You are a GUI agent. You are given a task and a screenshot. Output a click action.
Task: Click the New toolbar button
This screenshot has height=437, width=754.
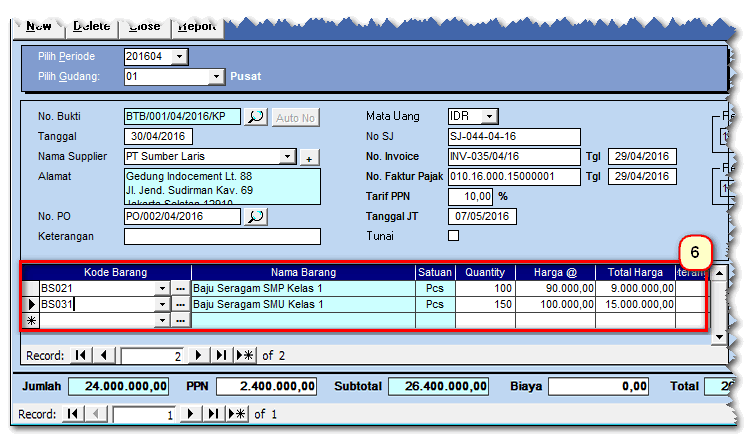[39, 27]
